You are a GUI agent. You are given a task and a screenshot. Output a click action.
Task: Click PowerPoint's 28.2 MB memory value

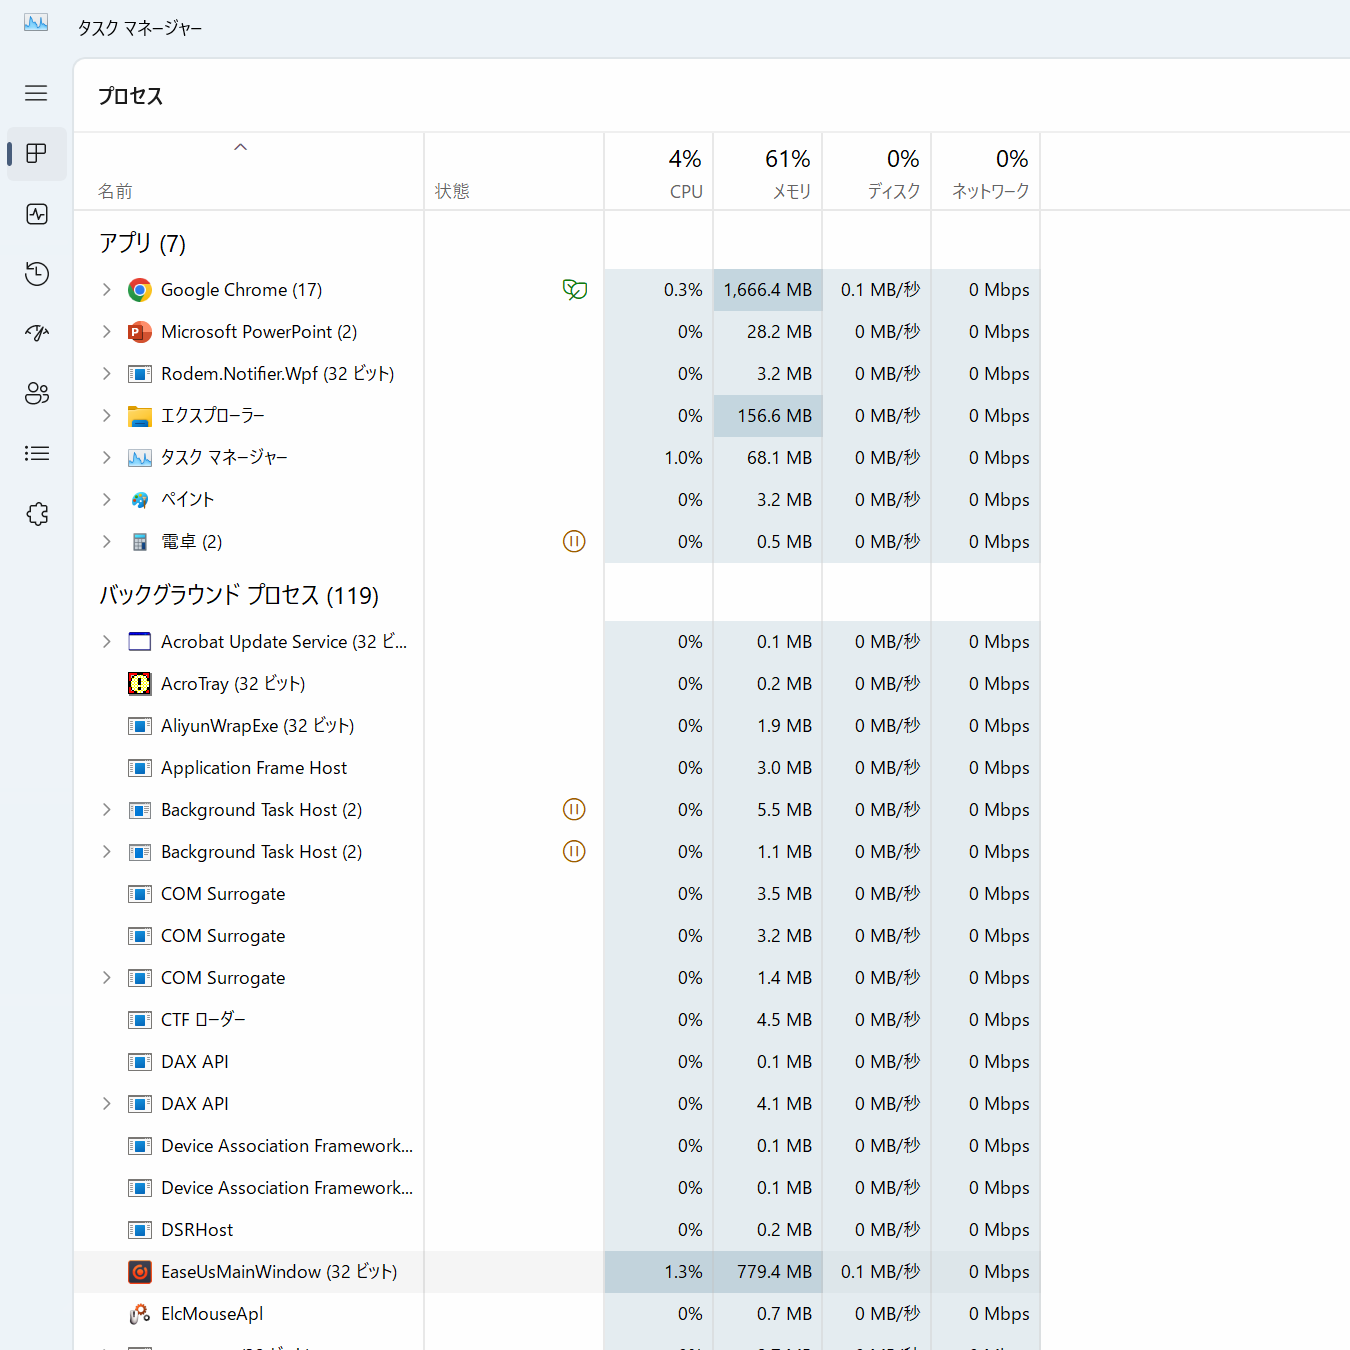coord(779,332)
